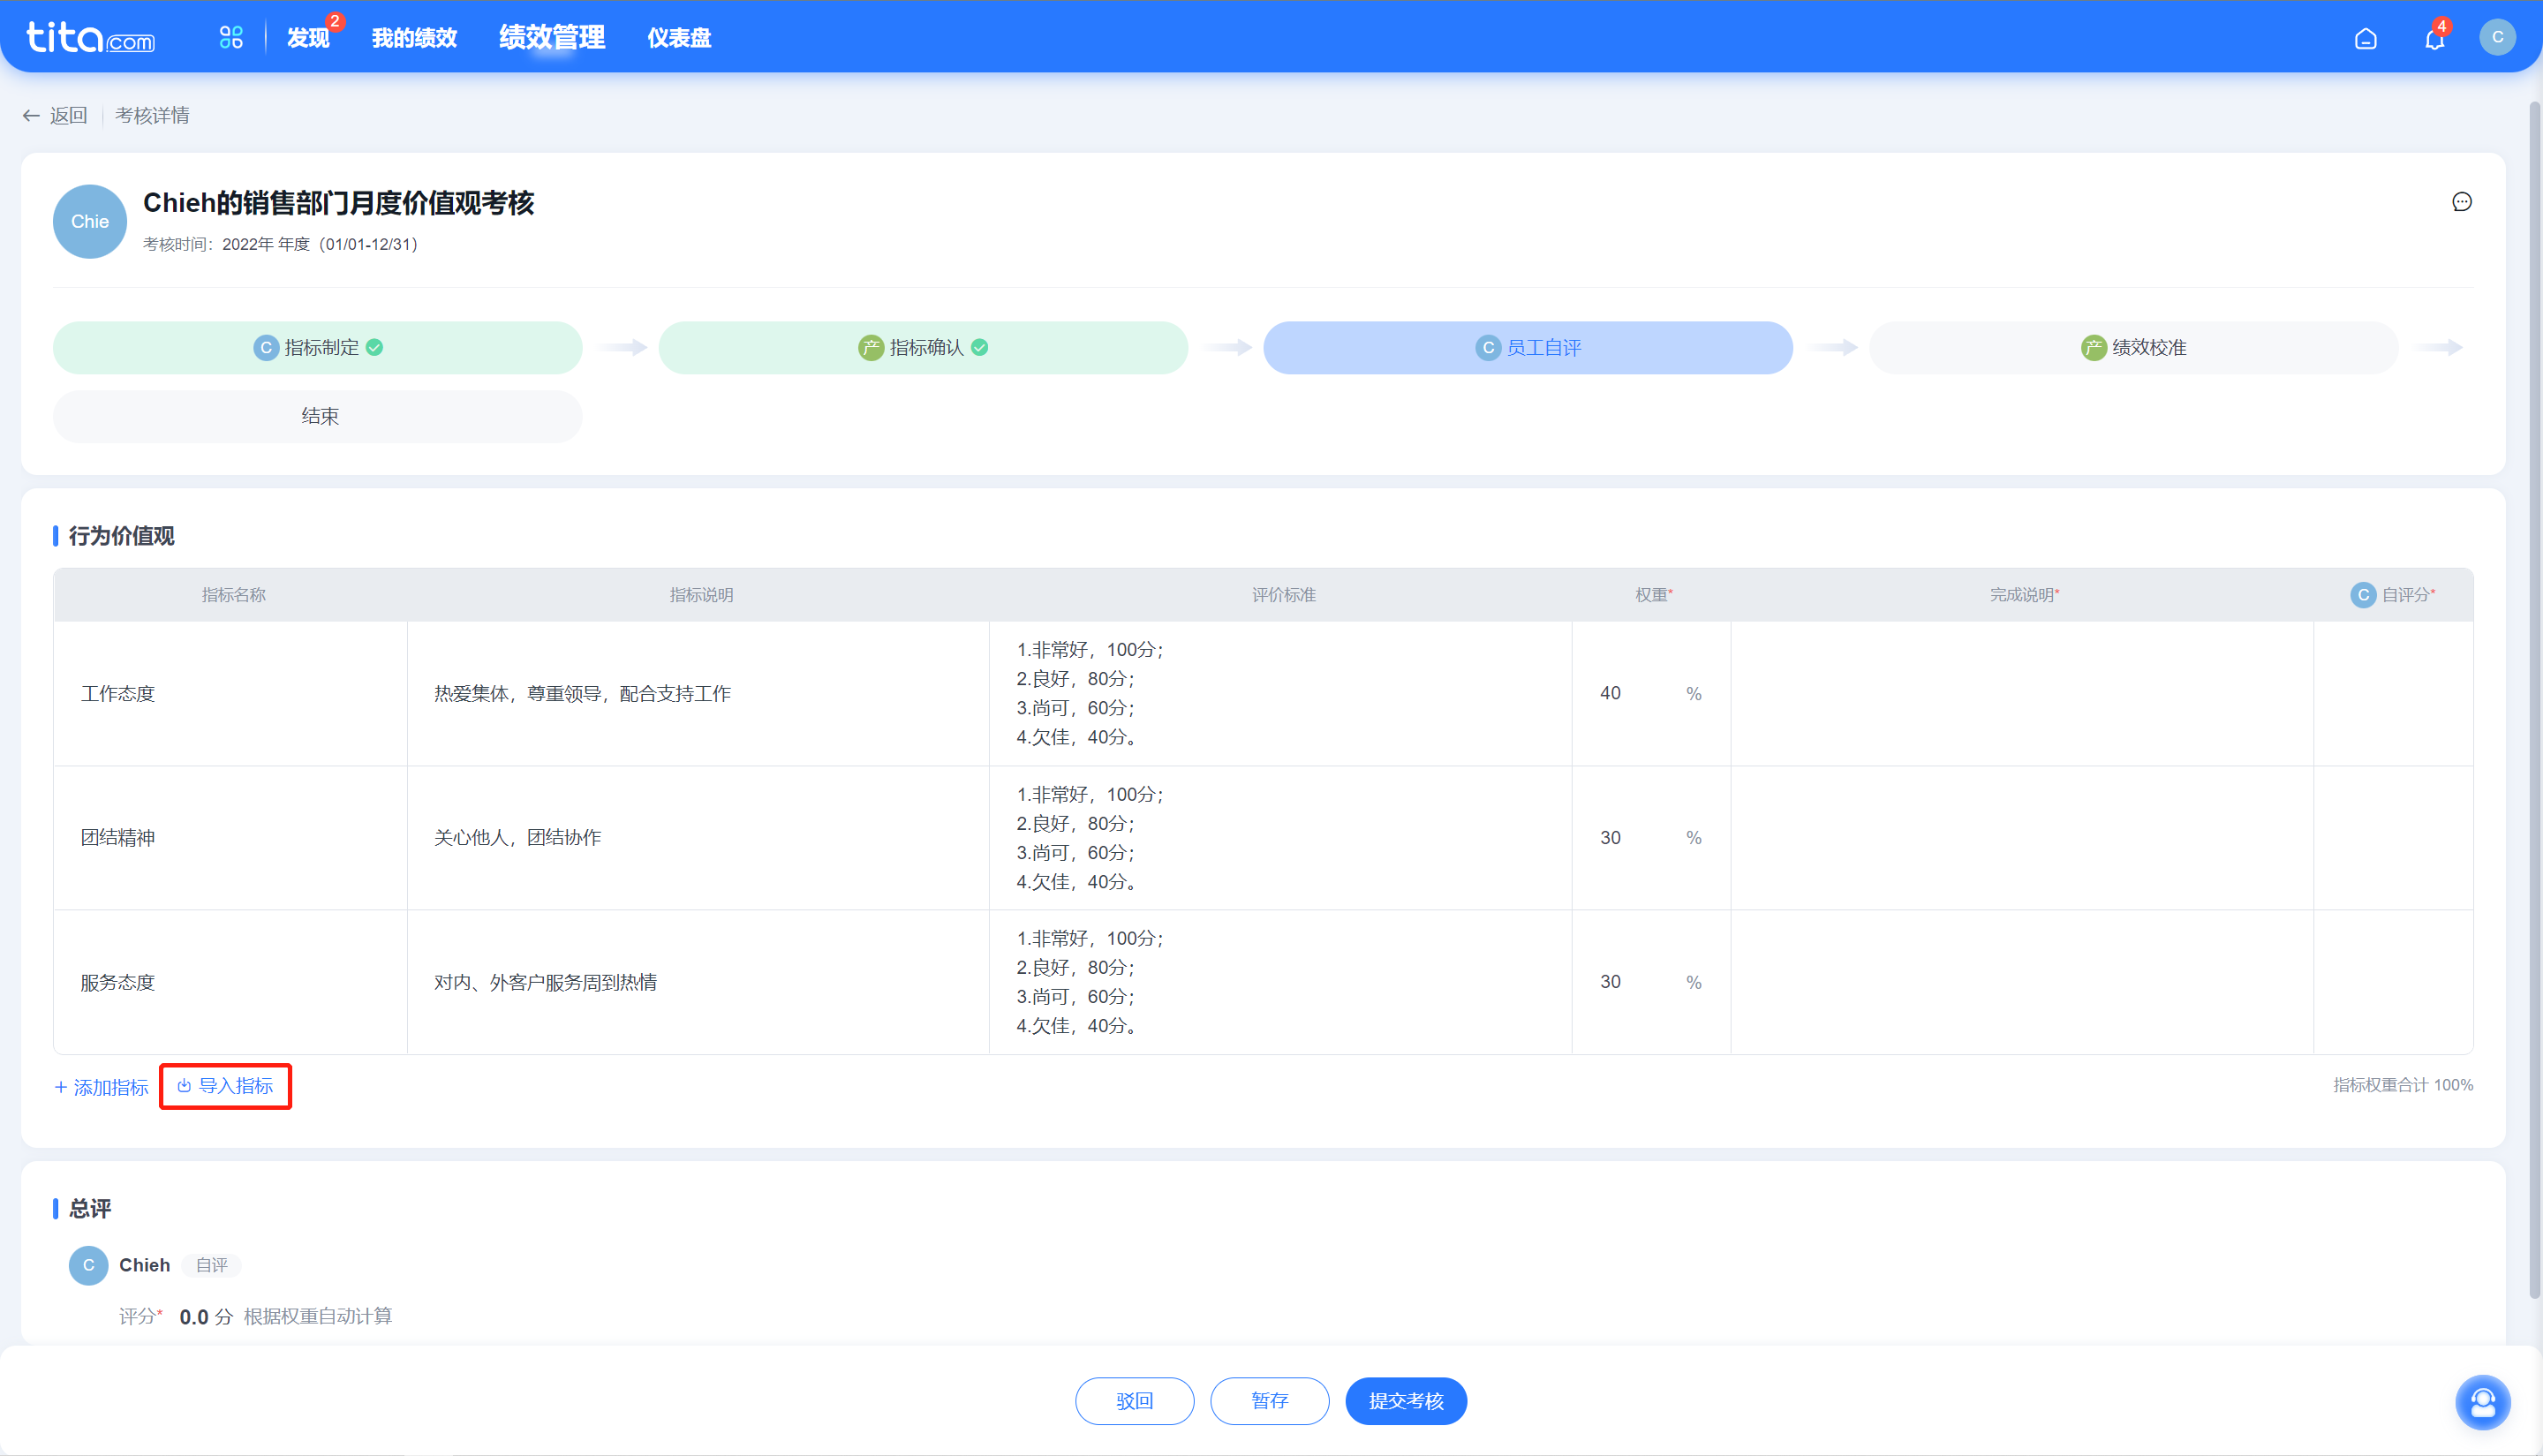The height and width of the screenshot is (1456, 2543).
Task: Click 完成说明 cell for 团结精神
Action: [2022, 838]
